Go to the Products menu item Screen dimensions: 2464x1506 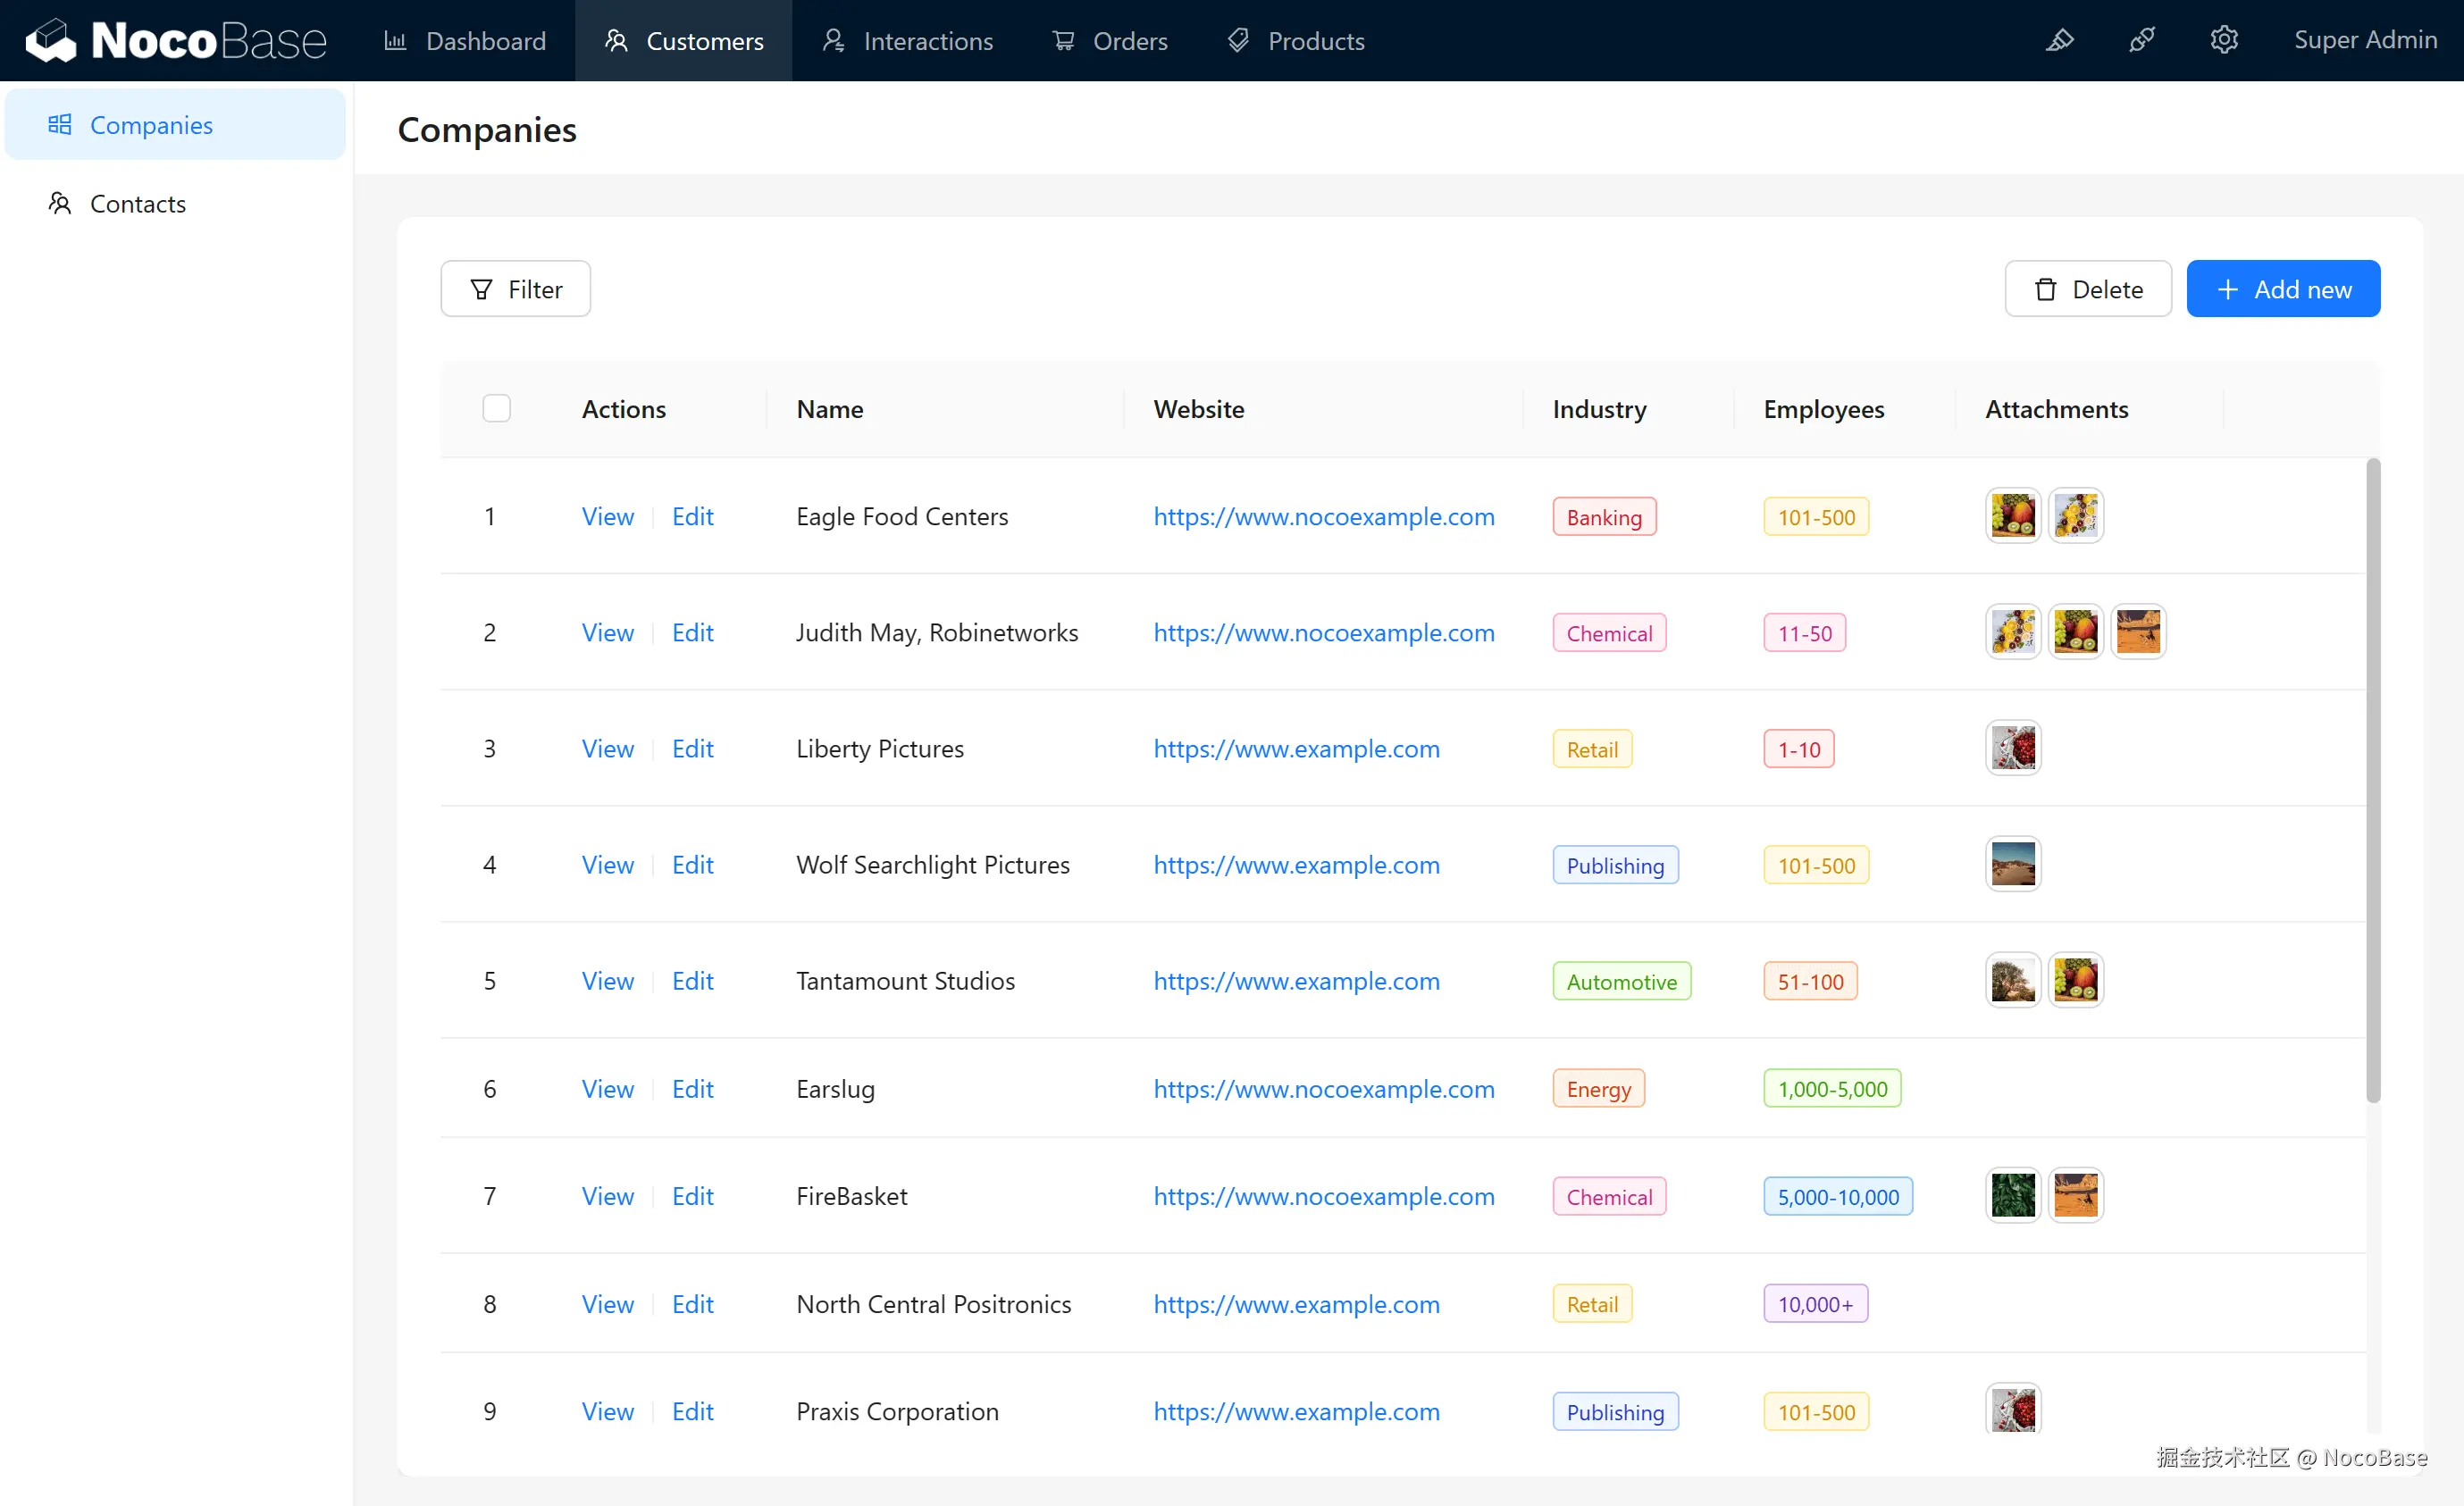click(1295, 41)
